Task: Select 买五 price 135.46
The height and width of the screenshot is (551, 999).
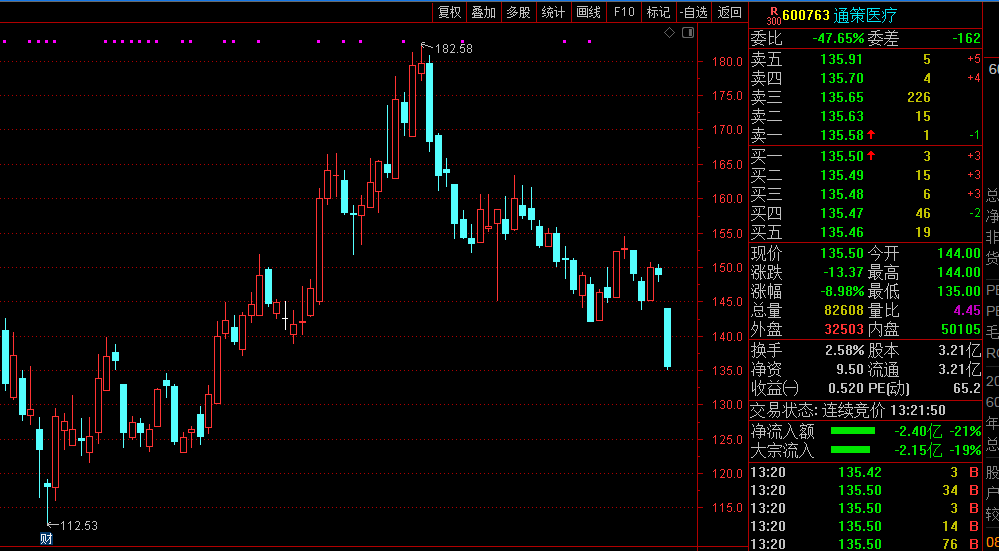Action: pyautogui.click(x=841, y=233)
